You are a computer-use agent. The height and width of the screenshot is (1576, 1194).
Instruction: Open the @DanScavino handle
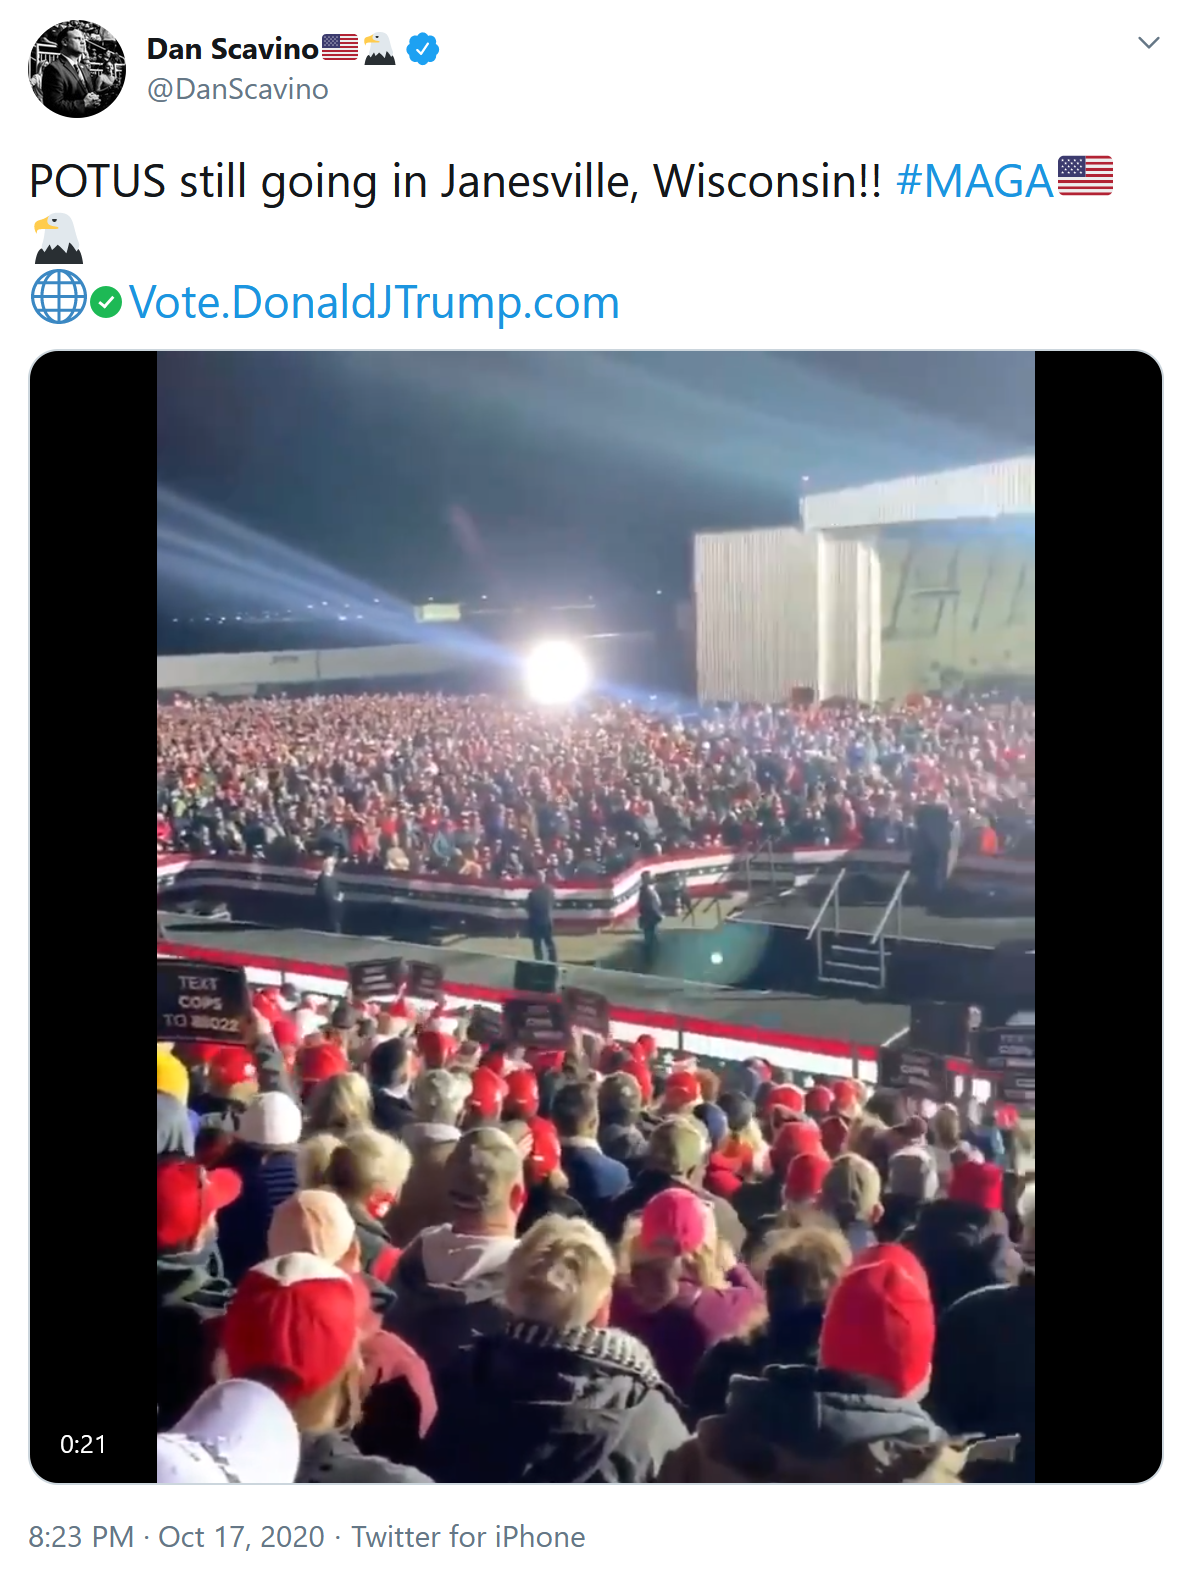[x=238, y=89]
